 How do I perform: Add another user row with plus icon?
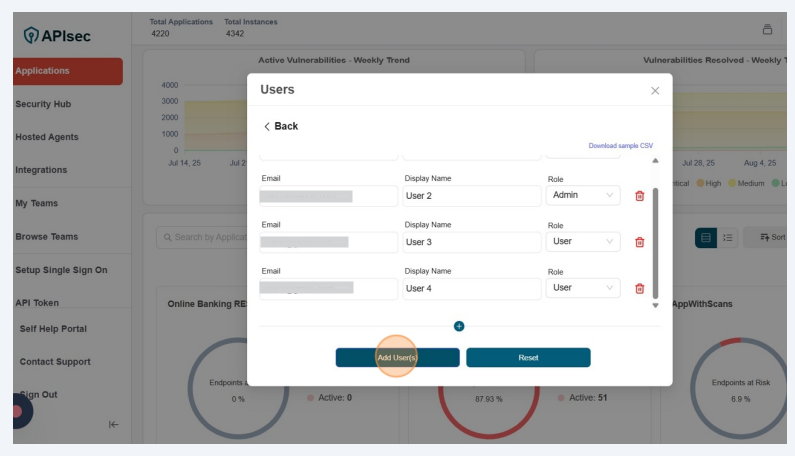point(459,326)
